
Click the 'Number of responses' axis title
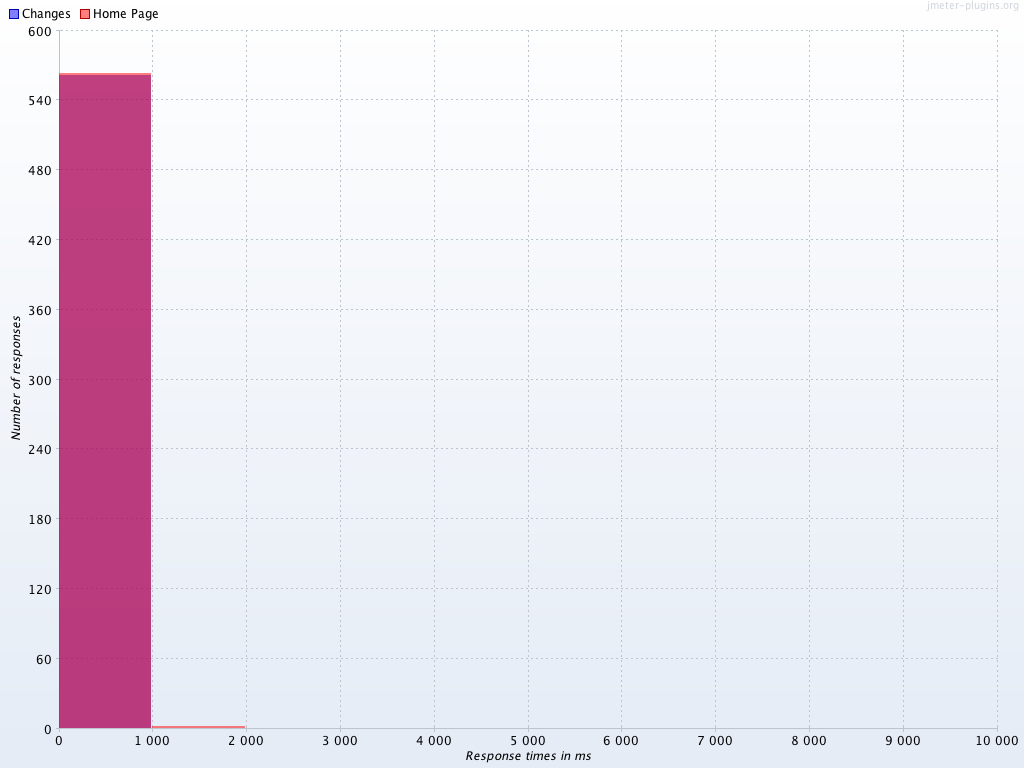pos(16,378)
